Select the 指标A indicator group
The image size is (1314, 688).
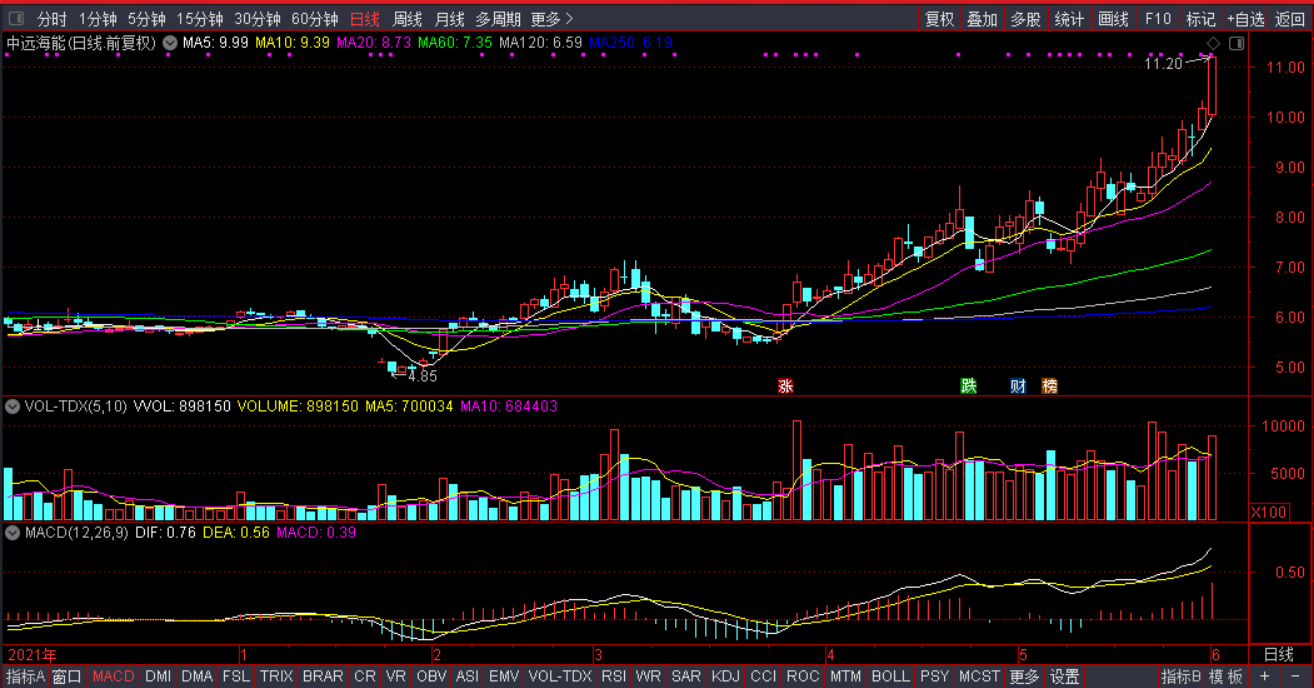pyautogui.click(x=26, y=677)
